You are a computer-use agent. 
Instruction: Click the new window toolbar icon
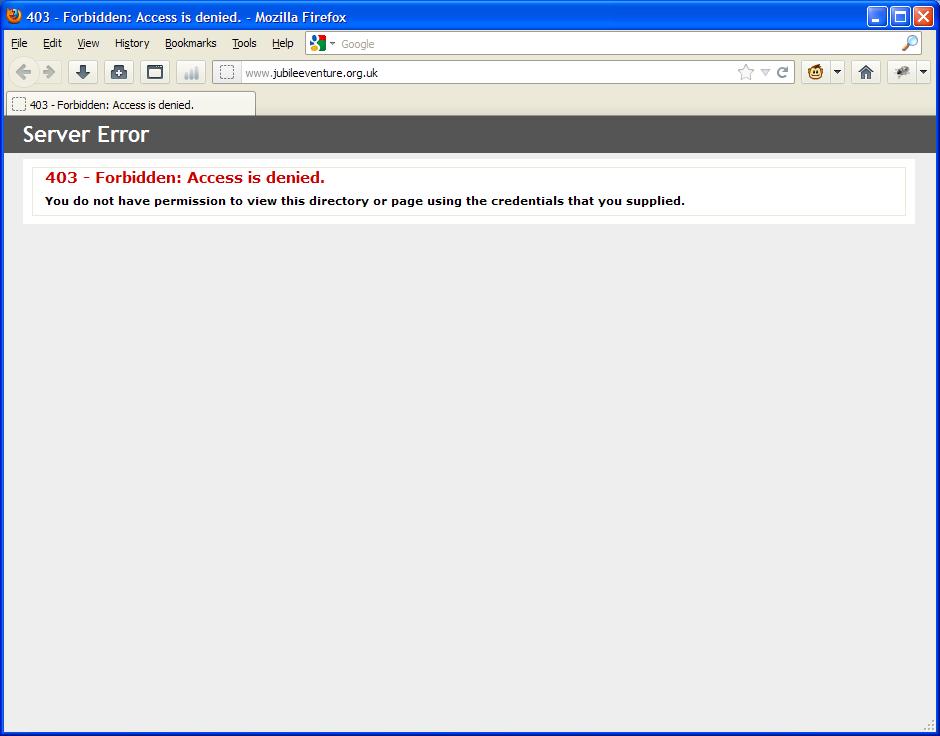tap(153, 71)
